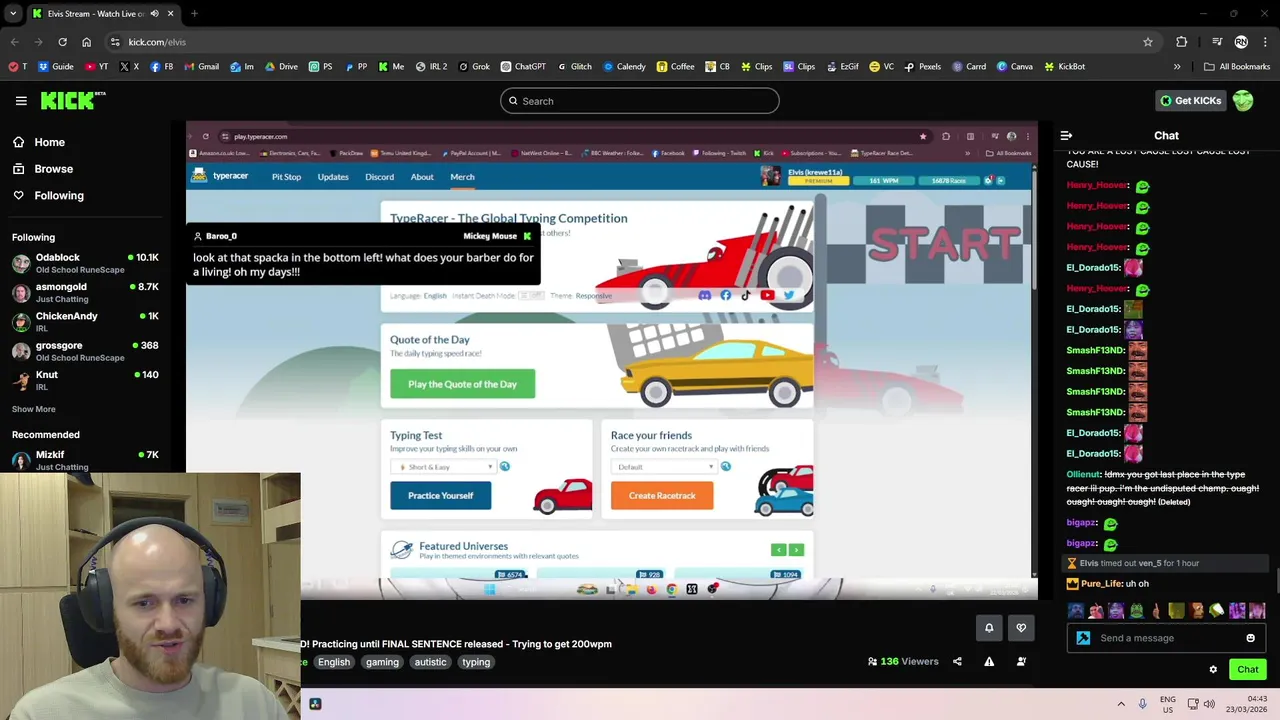Open browser menu three dots

point(1265,42)
